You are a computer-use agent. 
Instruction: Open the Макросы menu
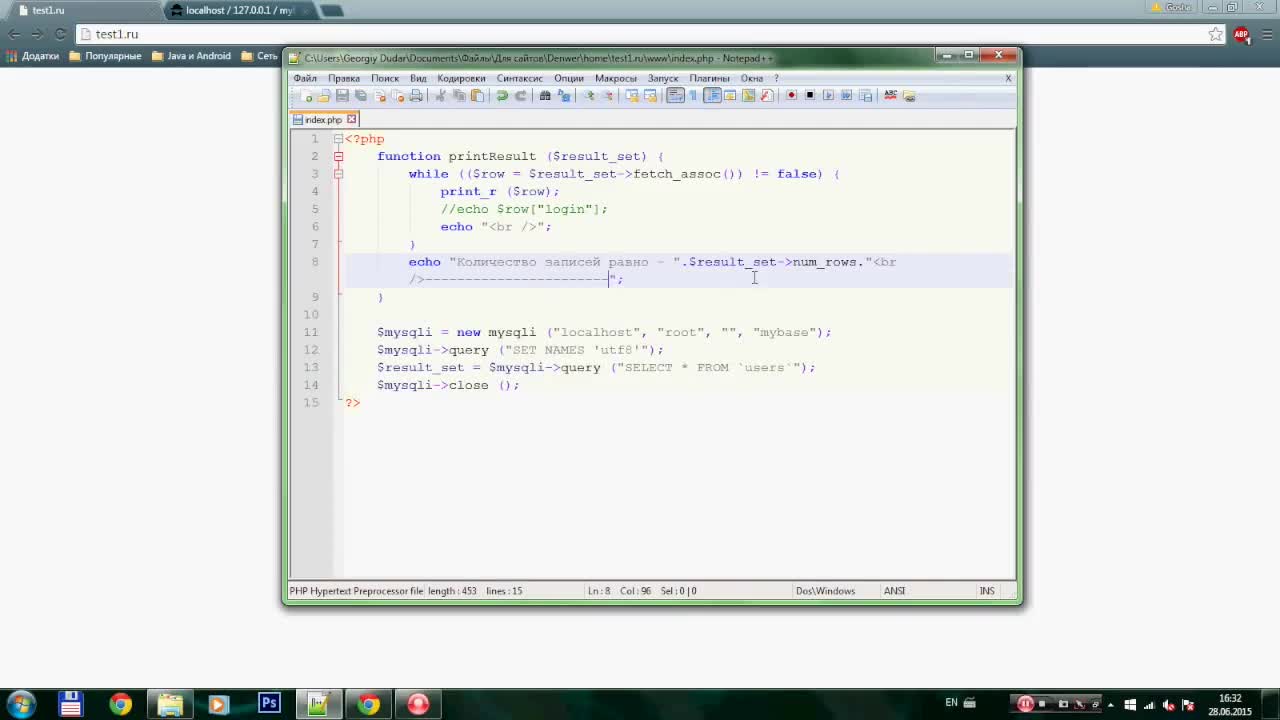point(616,78)
